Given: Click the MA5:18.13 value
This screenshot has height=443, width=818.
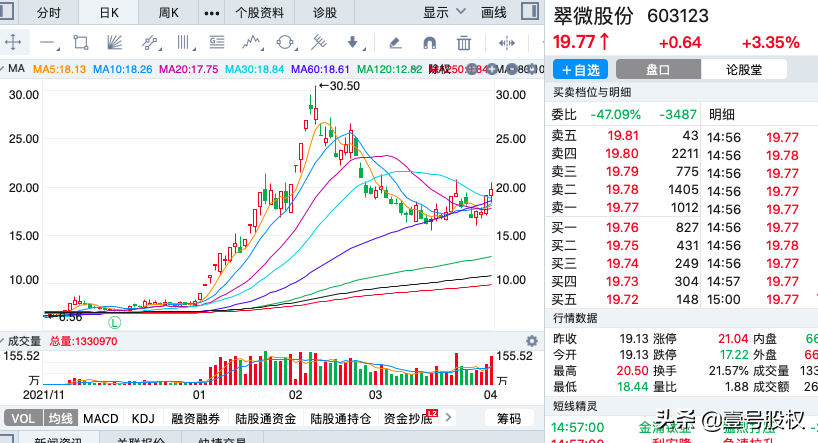Looking at the screenshot, I should point(59,69).
